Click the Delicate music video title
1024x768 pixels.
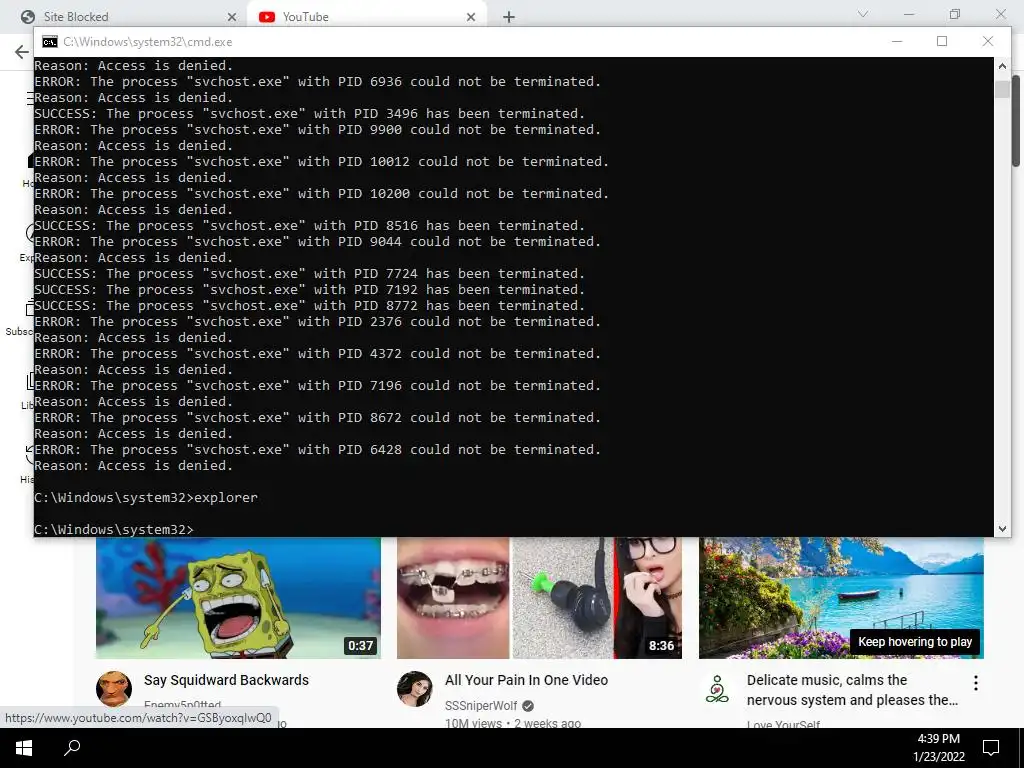click(x=852, y=690)
